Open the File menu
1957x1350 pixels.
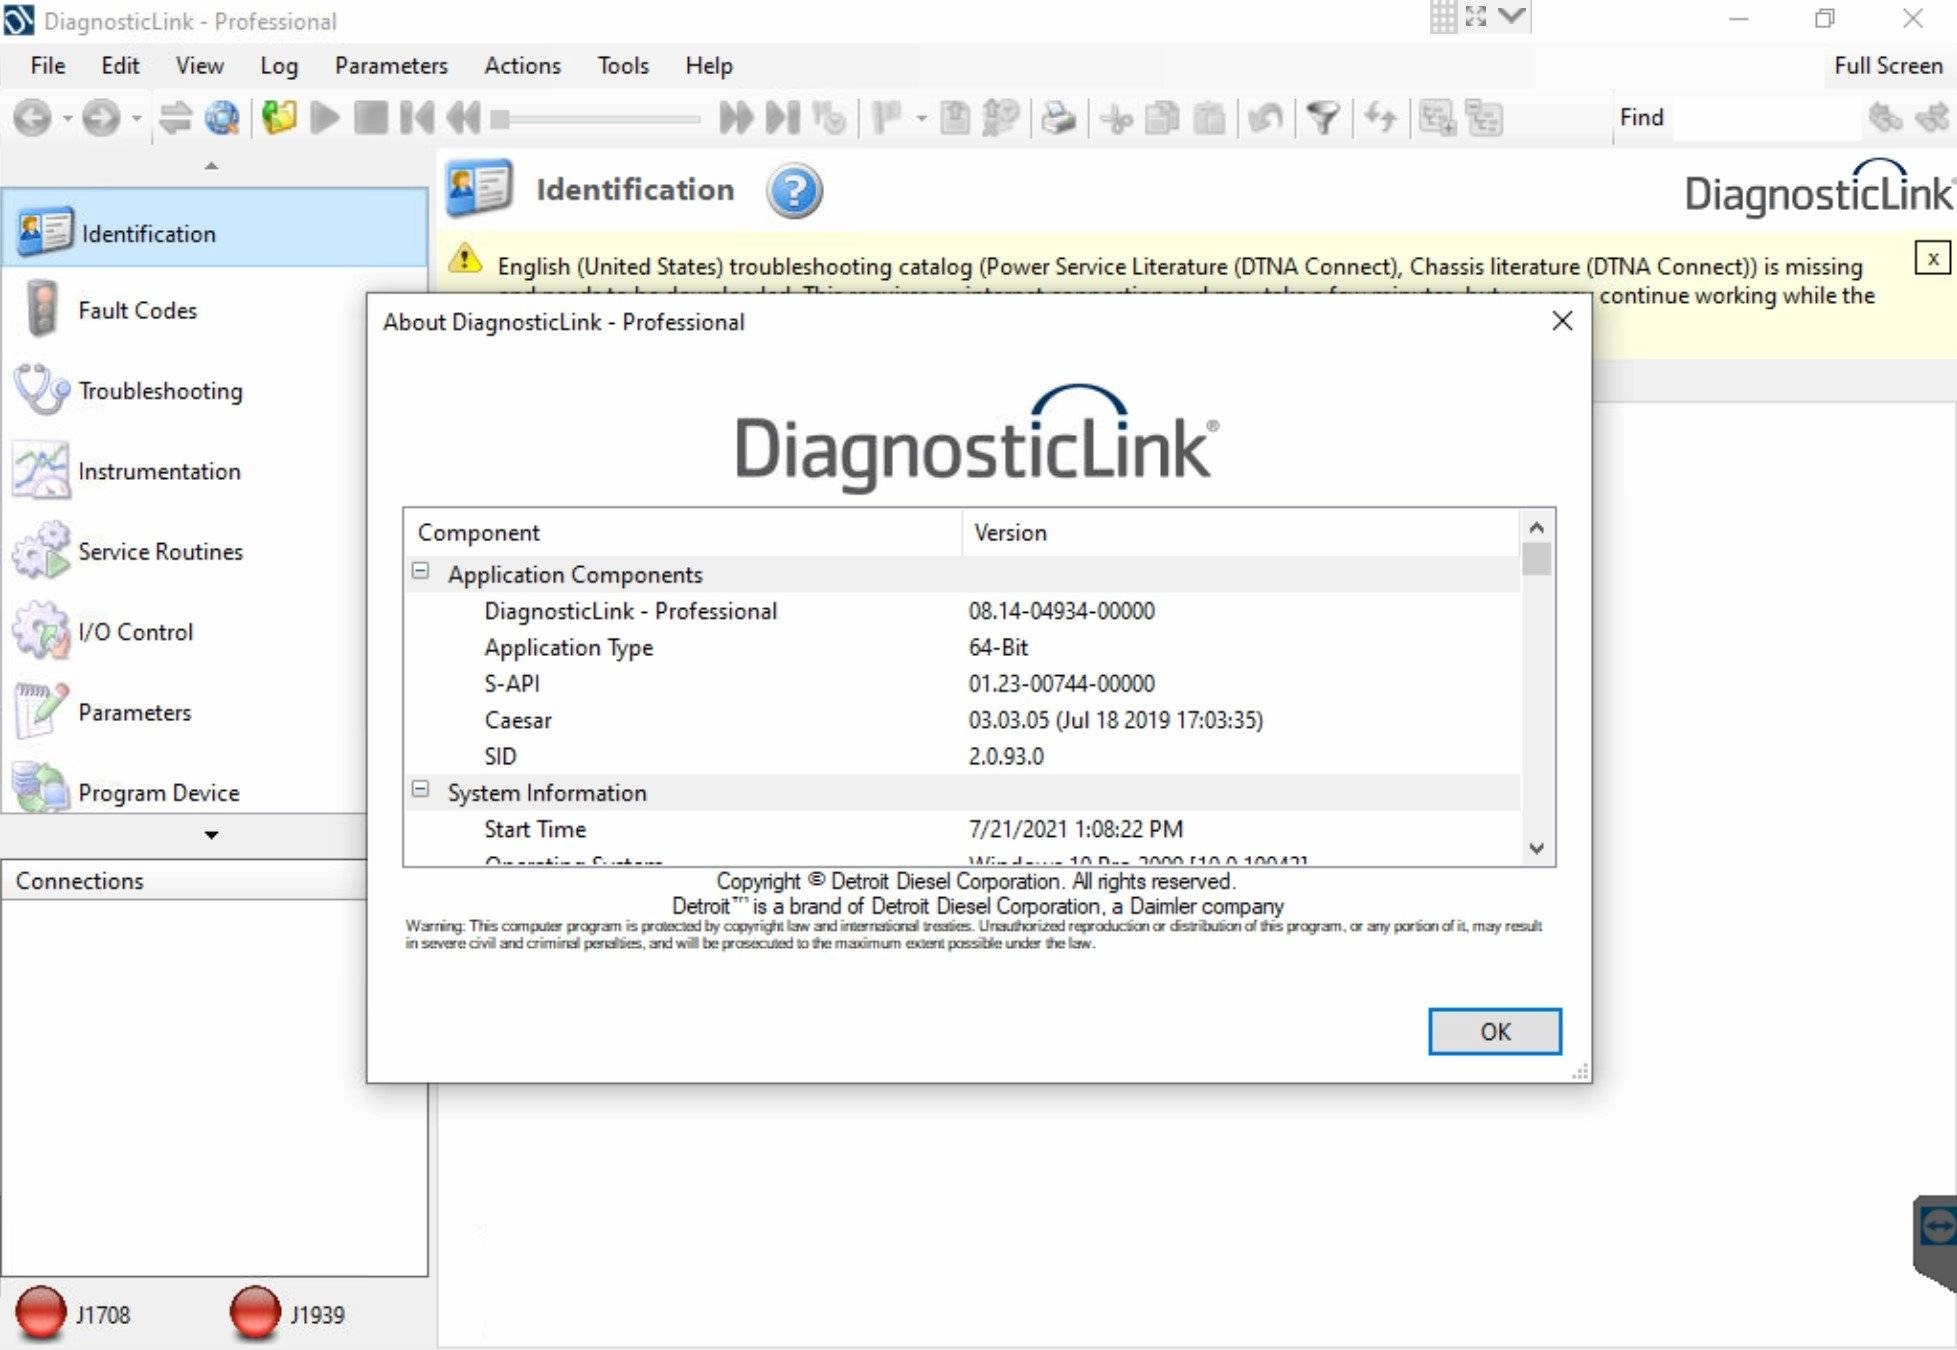tap(48, 65)
